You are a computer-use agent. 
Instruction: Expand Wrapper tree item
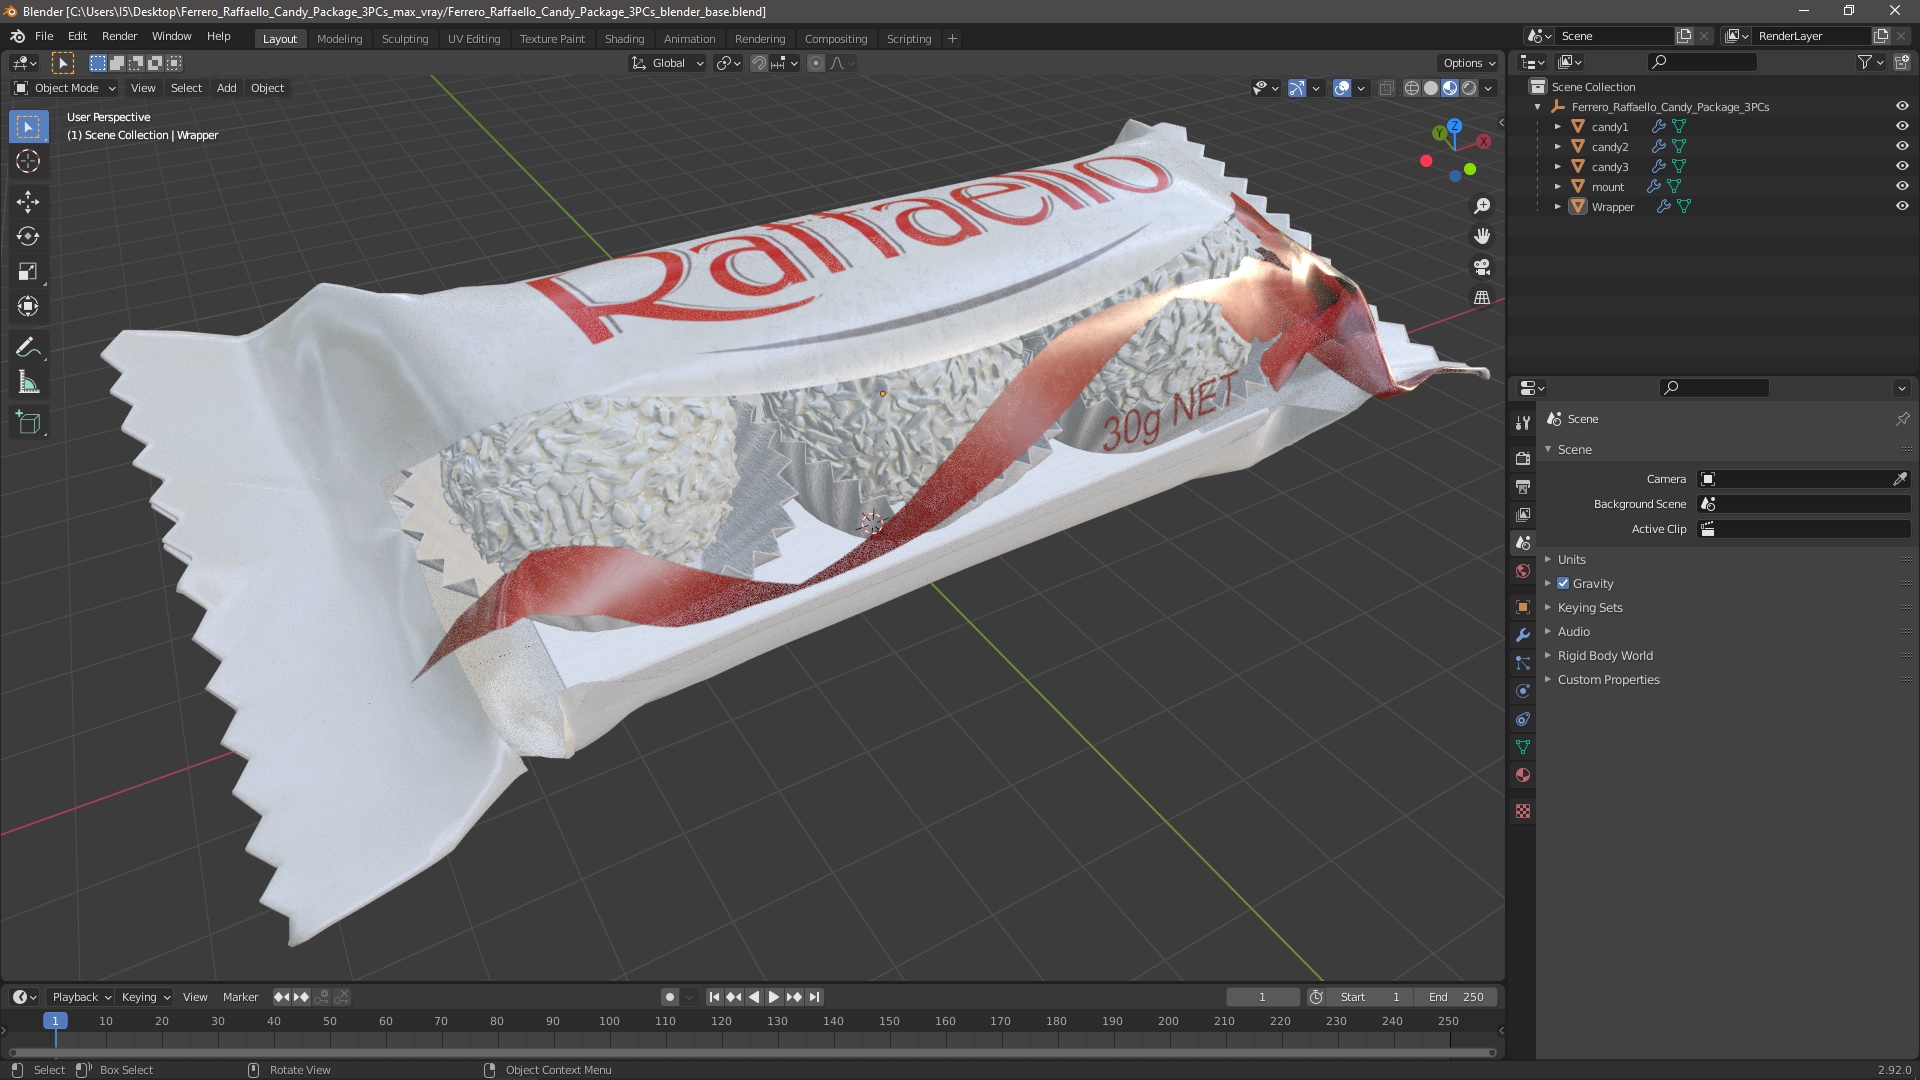click(1557, 207)
